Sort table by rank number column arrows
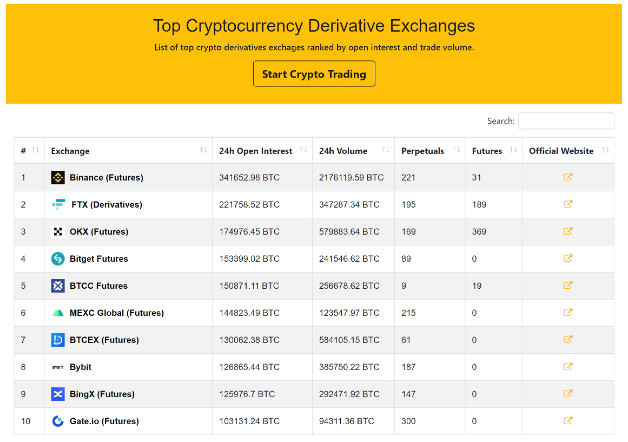The width and height of the screenshot is (628, 442). pyautogui.click(x=35, y=150)
